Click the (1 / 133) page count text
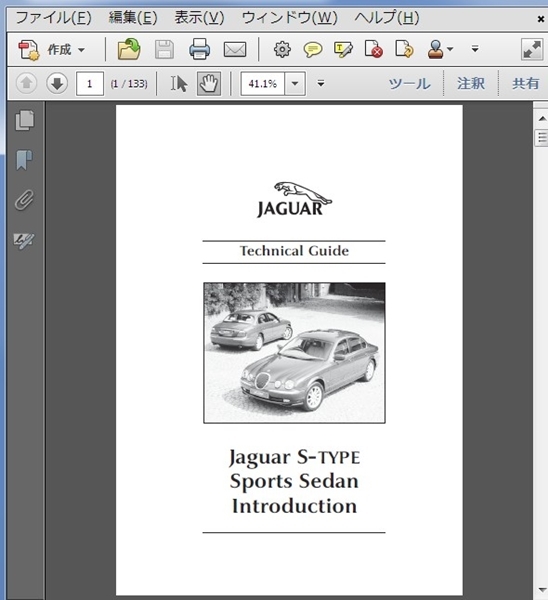 pos(129,84)
